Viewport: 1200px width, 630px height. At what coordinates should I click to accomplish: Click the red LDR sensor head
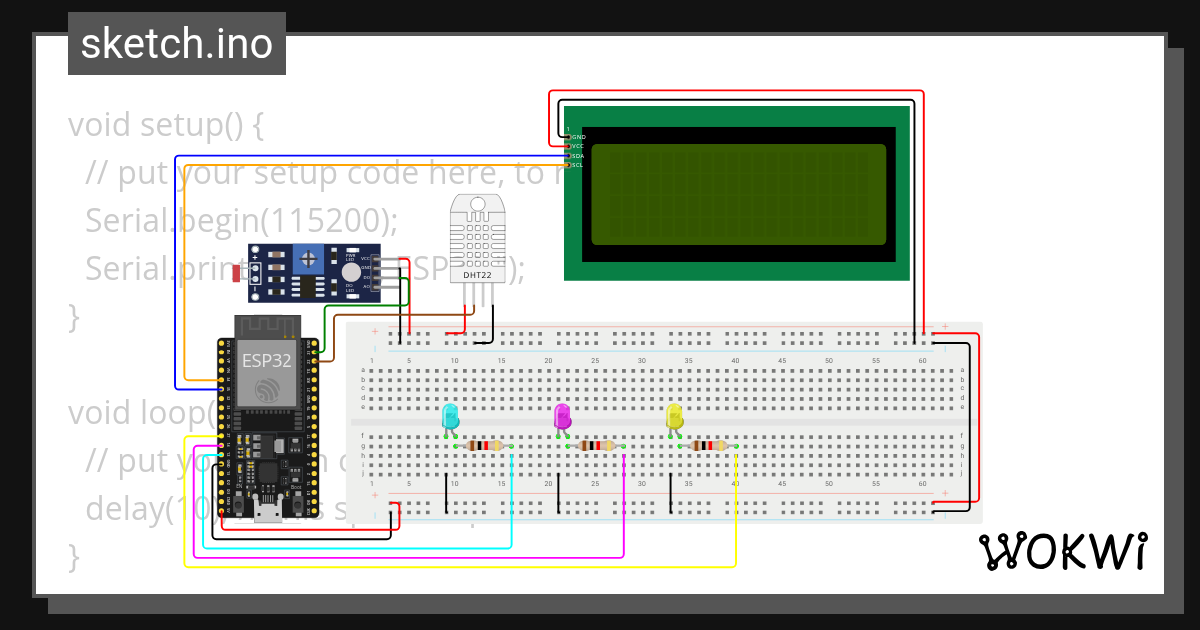[x=236, y=272]
